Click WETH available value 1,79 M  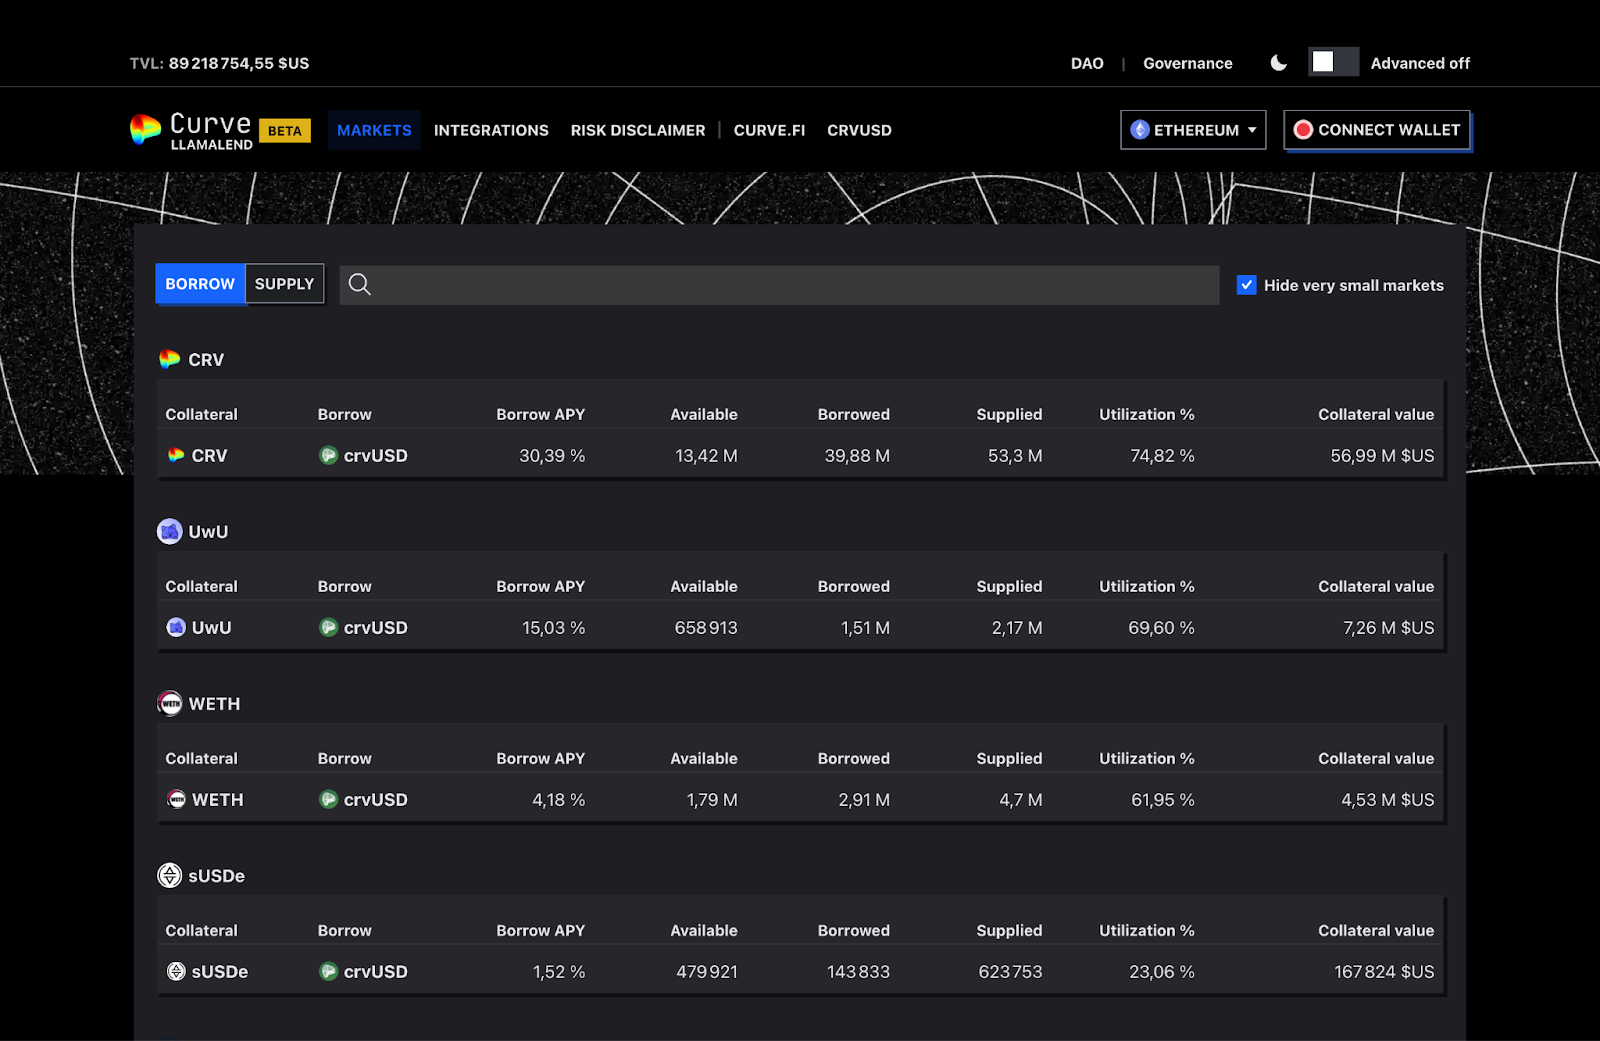[712, 799]
